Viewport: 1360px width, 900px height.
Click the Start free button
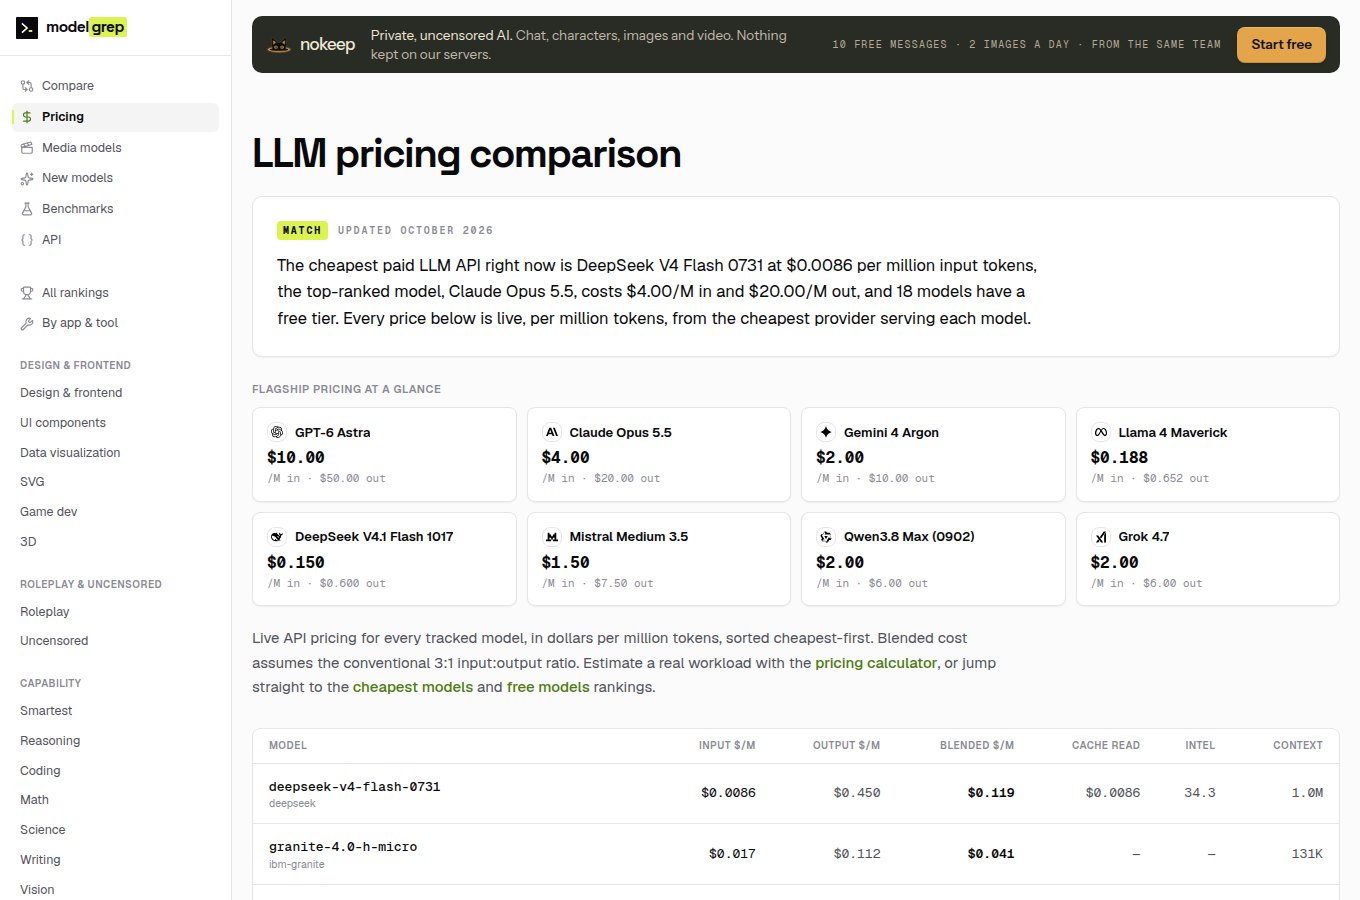tap(1281, 45)
